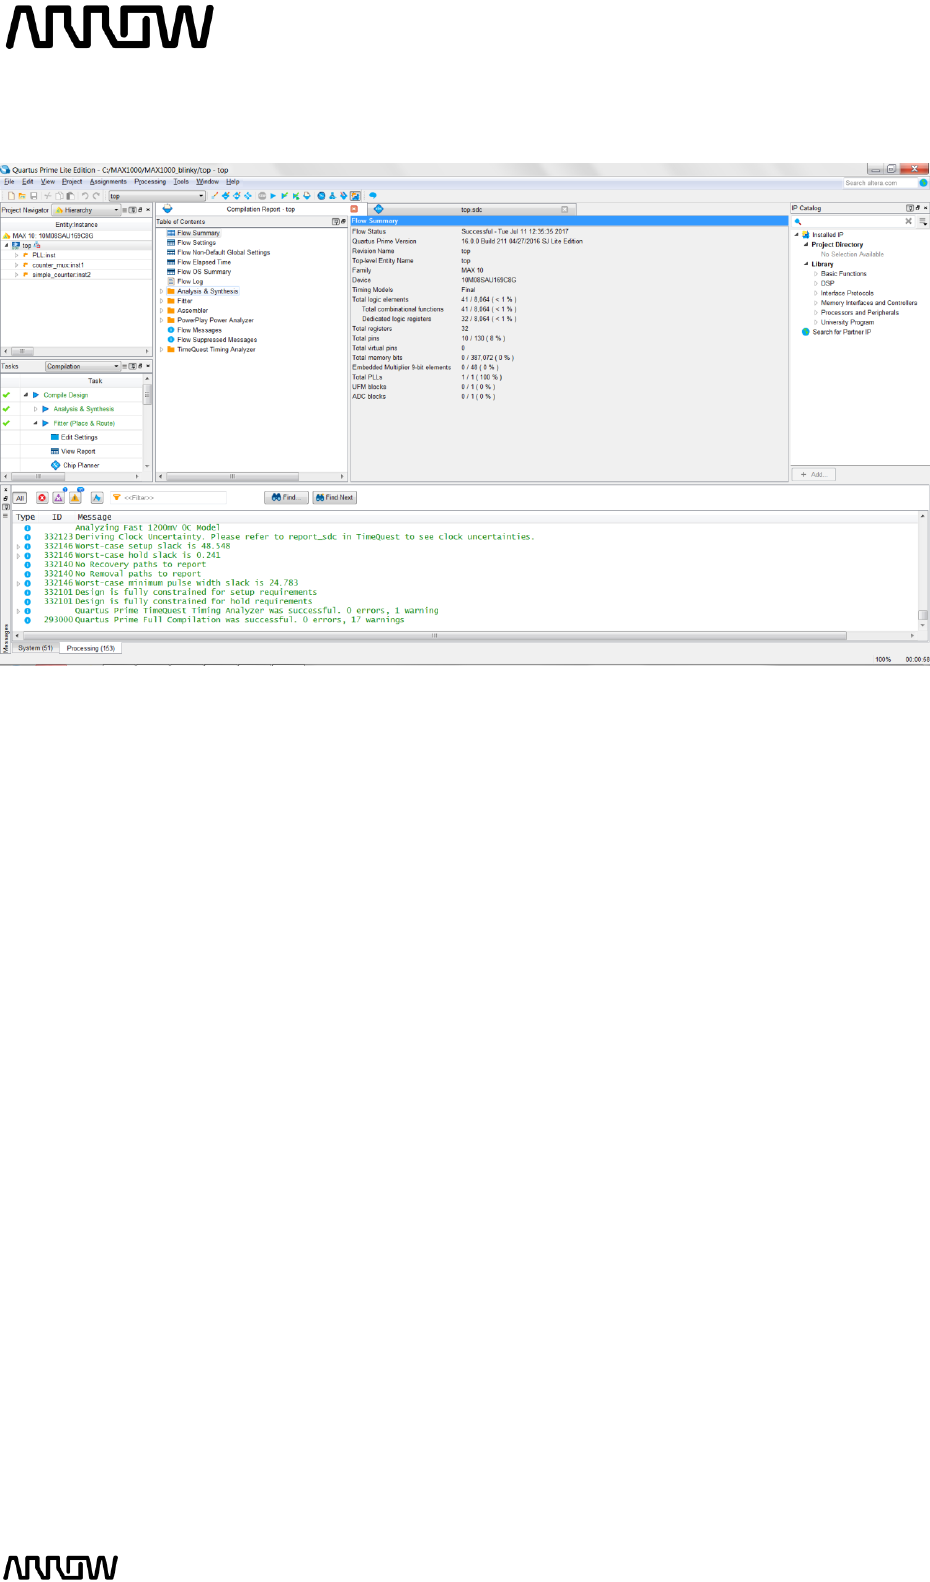
Task: Expand TimeQuest Timing Analyzer report folder
Action: pyautogui.click(x=161, y=350)
